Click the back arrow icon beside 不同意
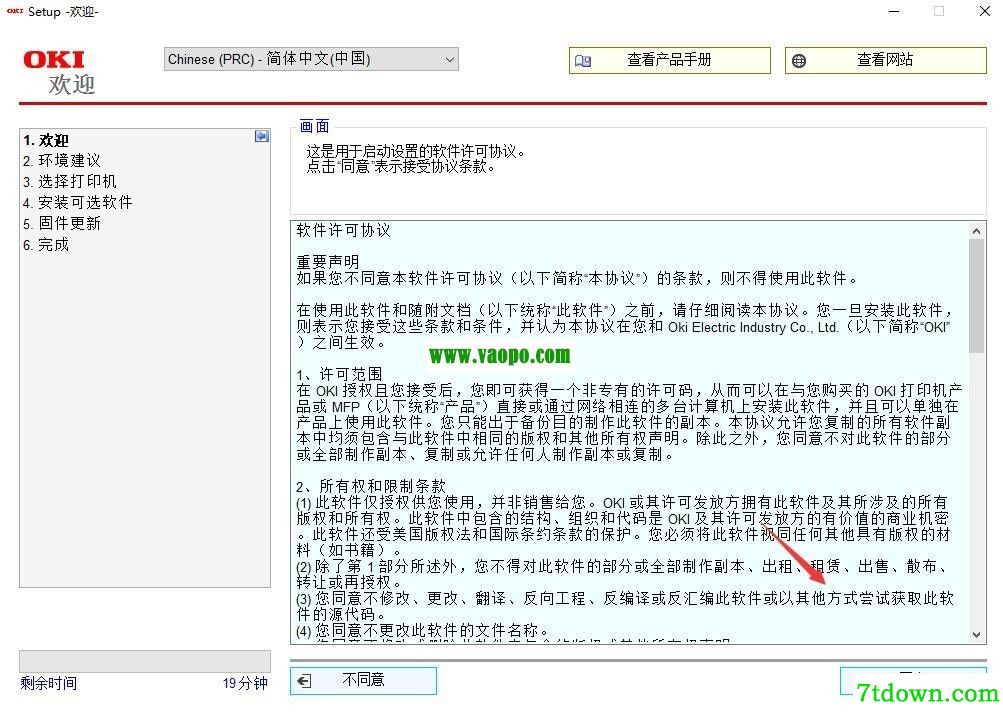Screen dimensions: 1003x712 coord(304,681)
